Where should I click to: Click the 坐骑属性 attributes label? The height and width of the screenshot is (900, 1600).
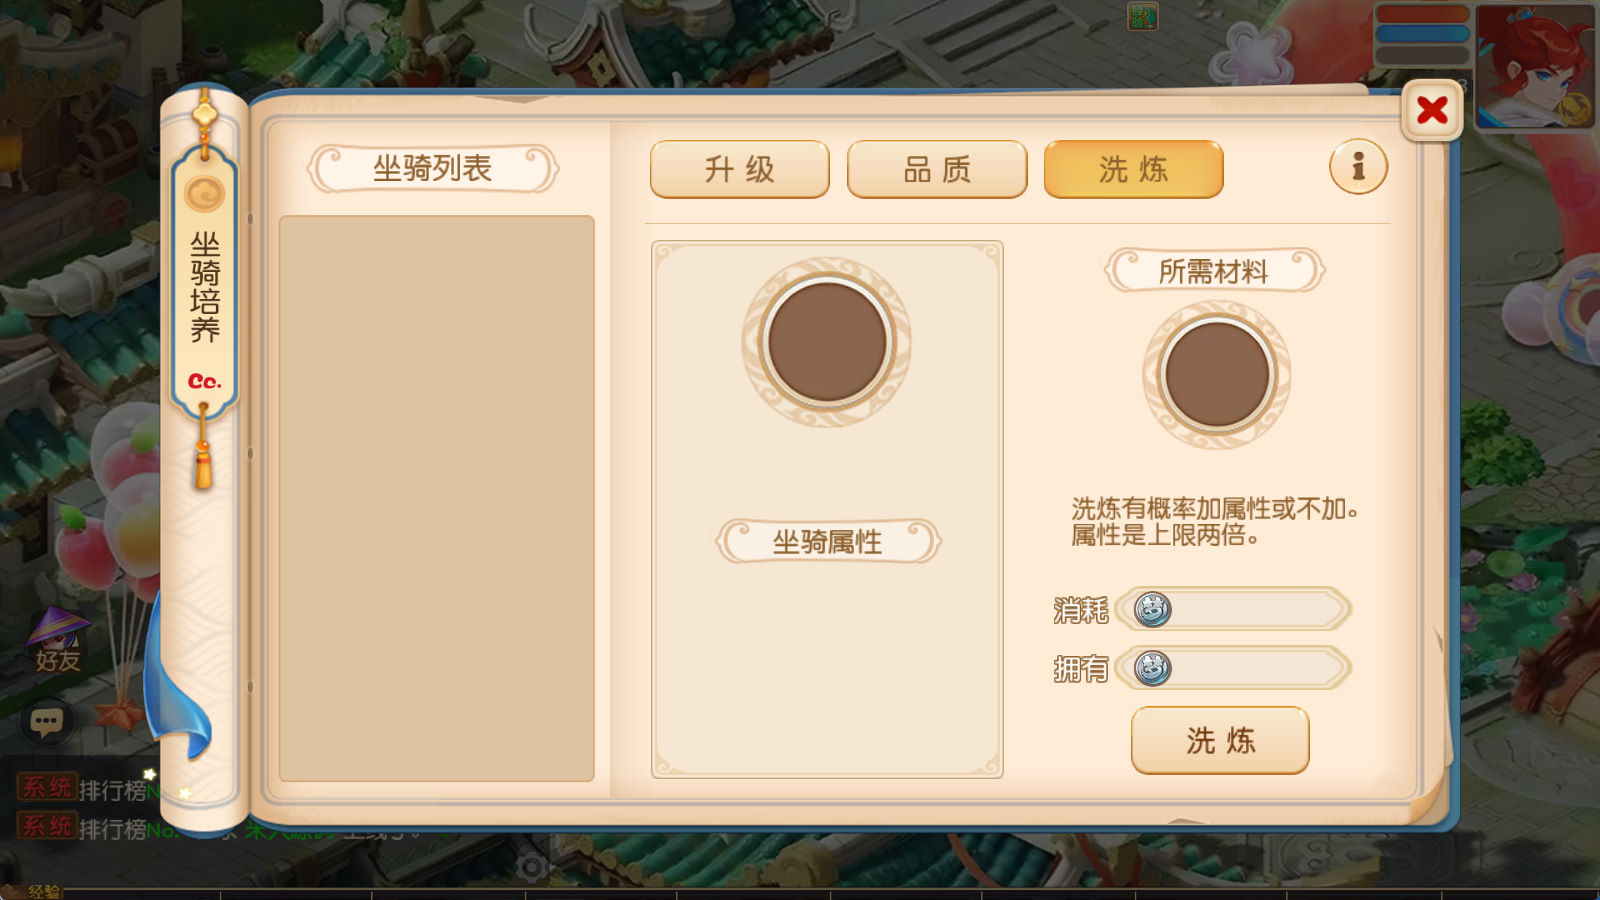tap(827, 541)
